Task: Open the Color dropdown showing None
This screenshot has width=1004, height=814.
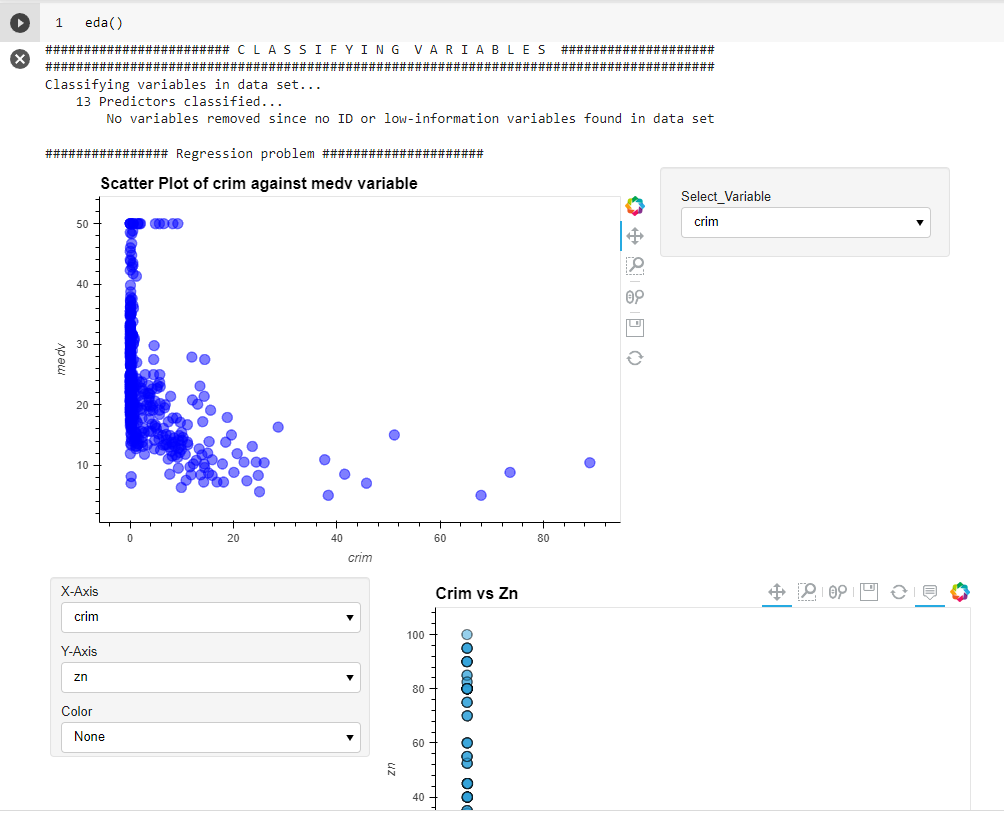Action: [x=210, y=737]
